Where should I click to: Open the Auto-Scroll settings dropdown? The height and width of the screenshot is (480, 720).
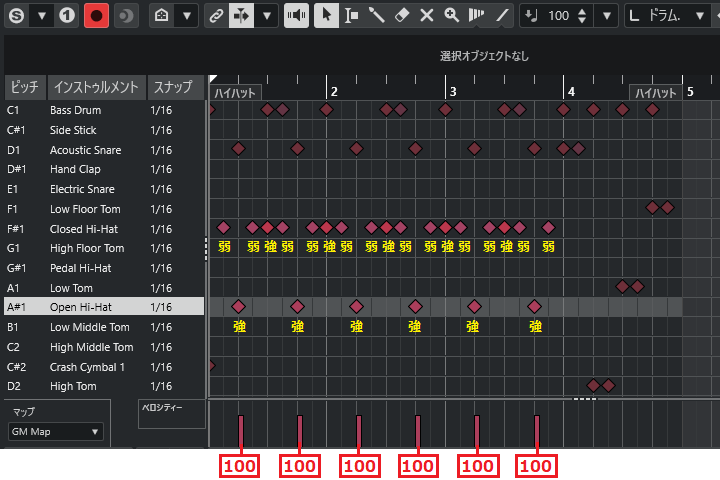pos(267,16)
